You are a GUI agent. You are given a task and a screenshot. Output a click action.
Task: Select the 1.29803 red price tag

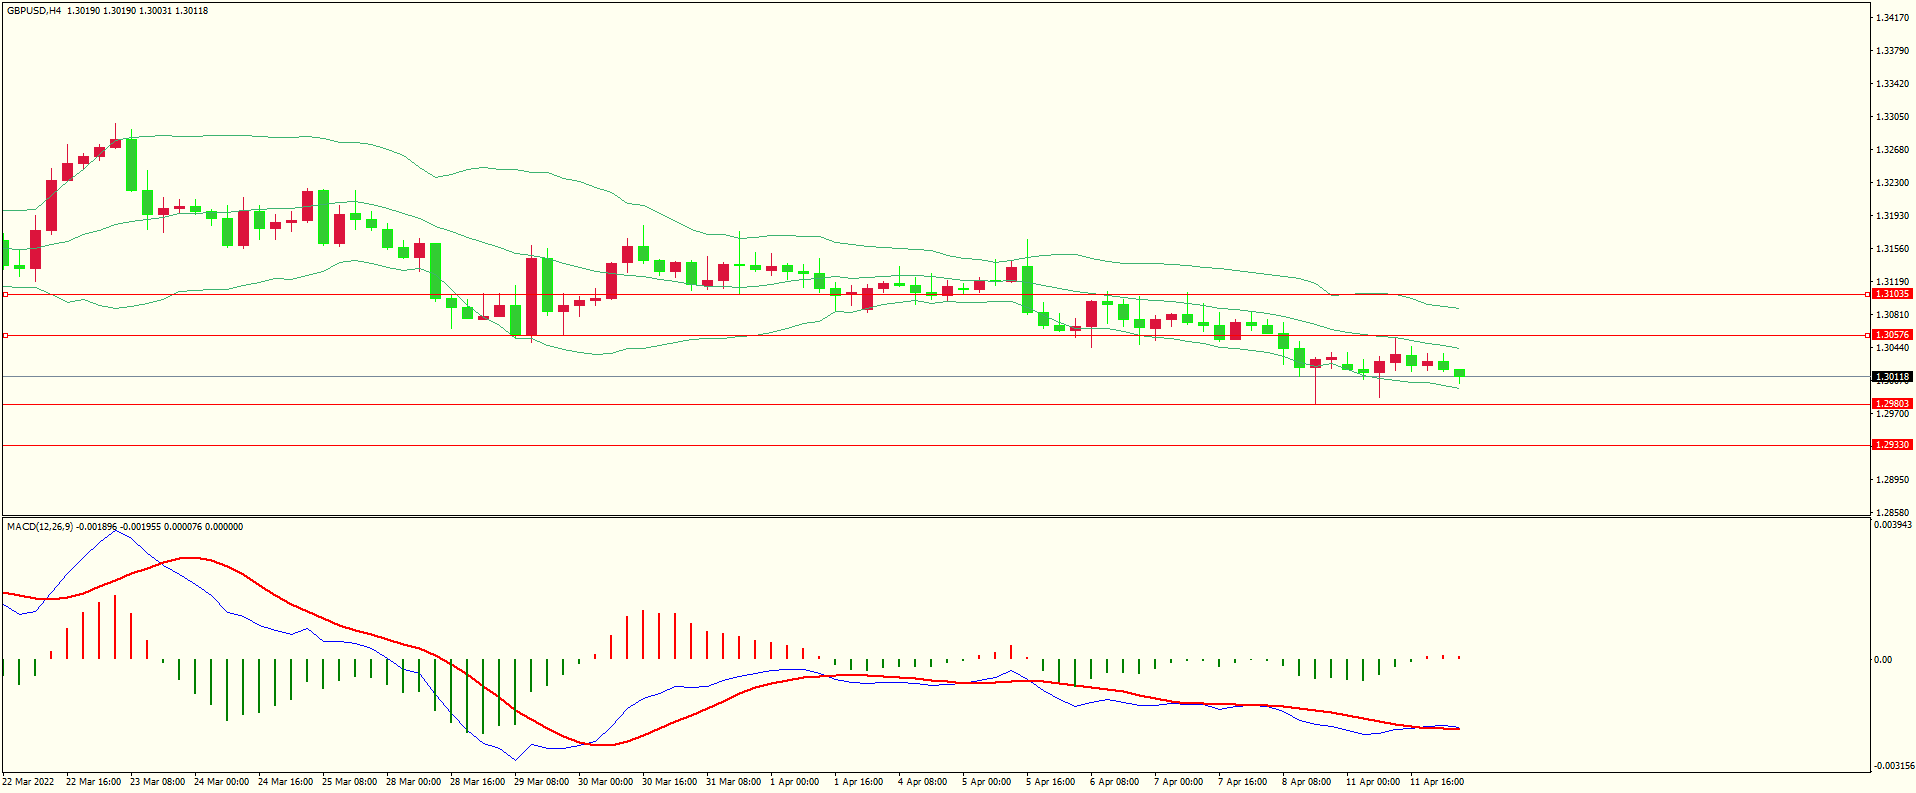[1891, 404]
